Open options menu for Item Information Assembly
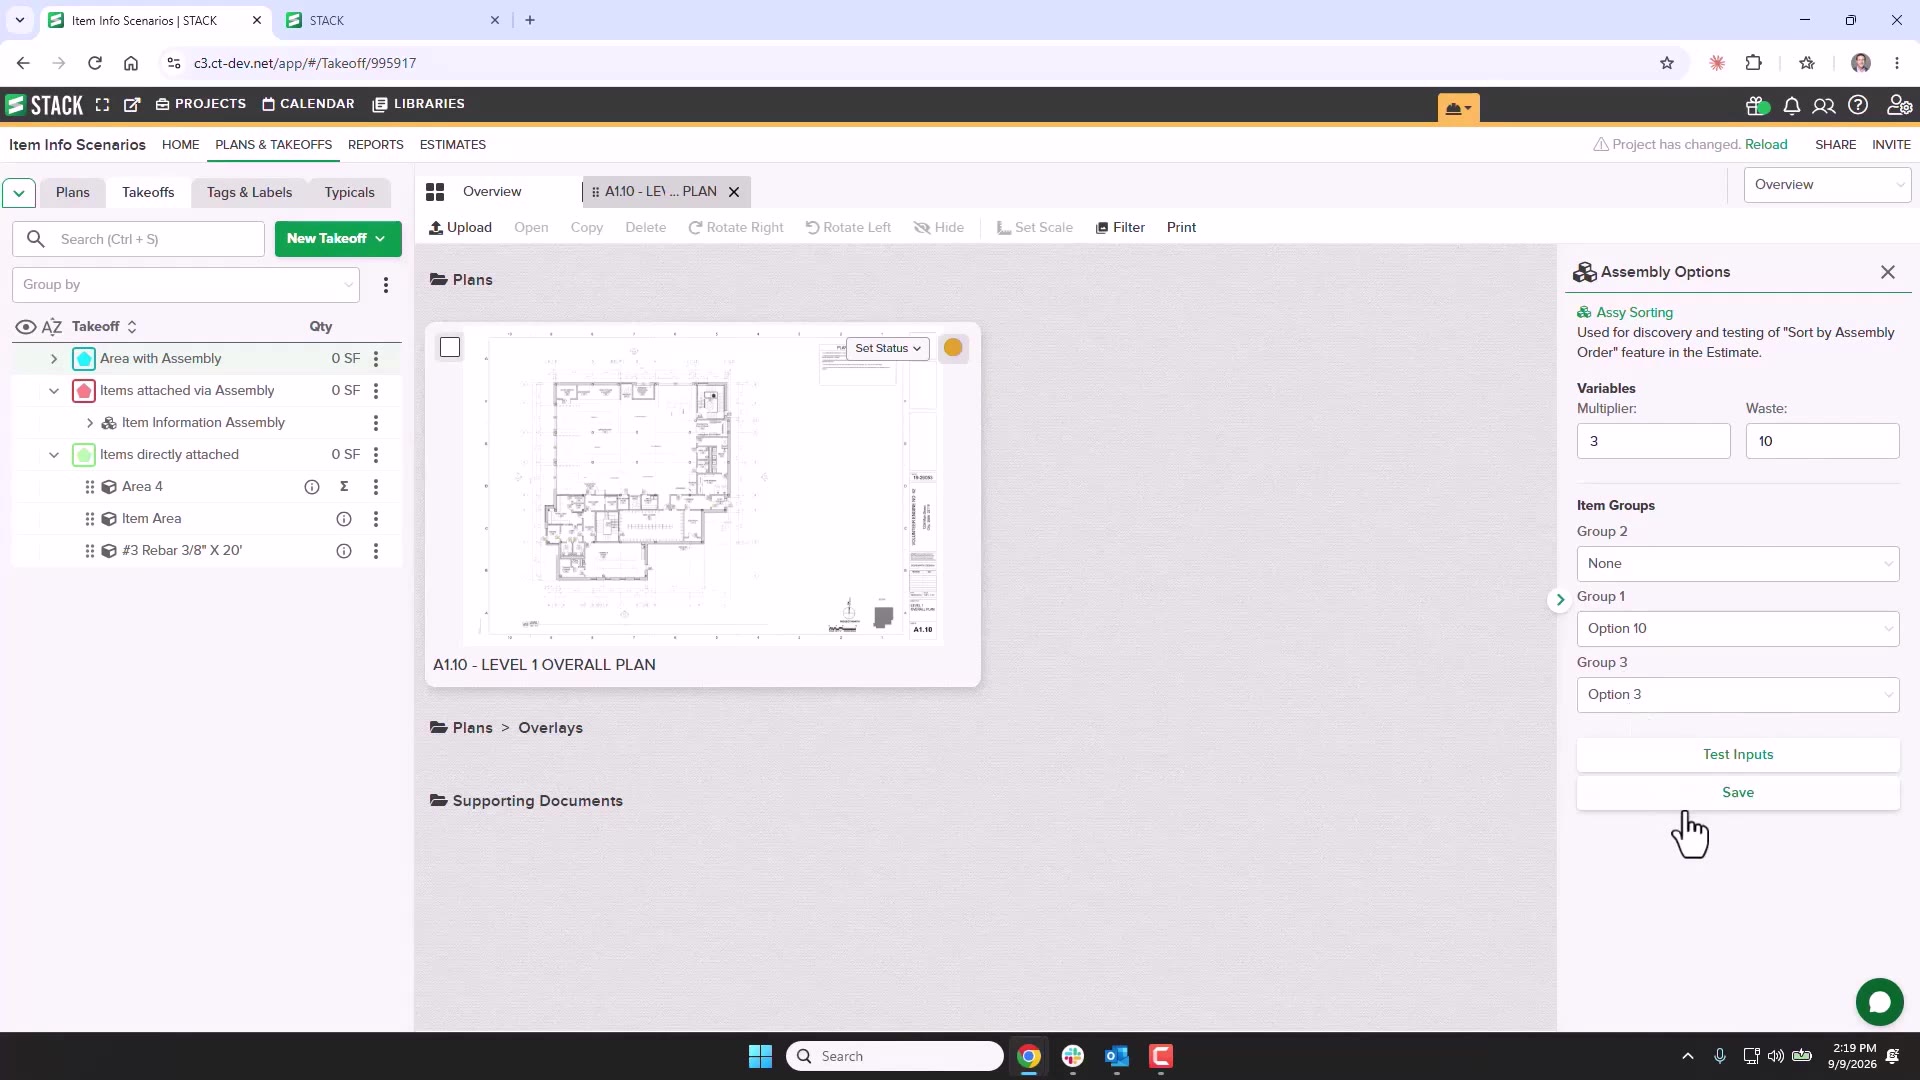The image size is (1920, 1080). [x=376, y=423]
